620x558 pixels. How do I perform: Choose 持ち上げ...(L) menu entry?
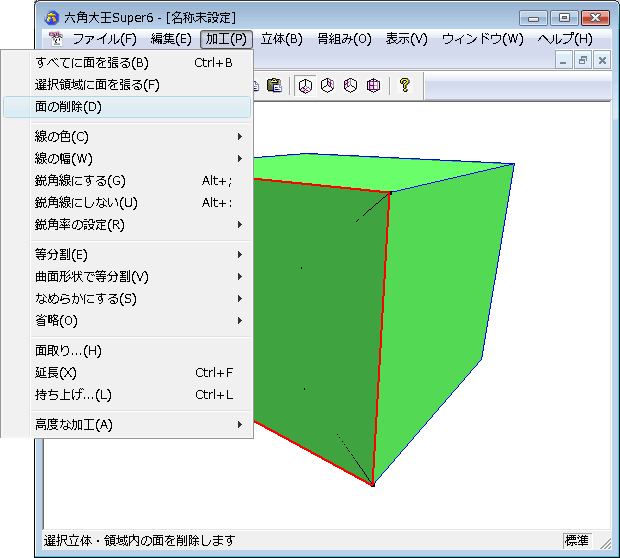(127, 395)
